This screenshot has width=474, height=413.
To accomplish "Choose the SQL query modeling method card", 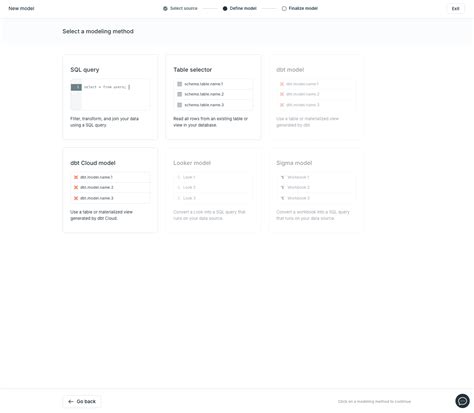I will (110, 97).
